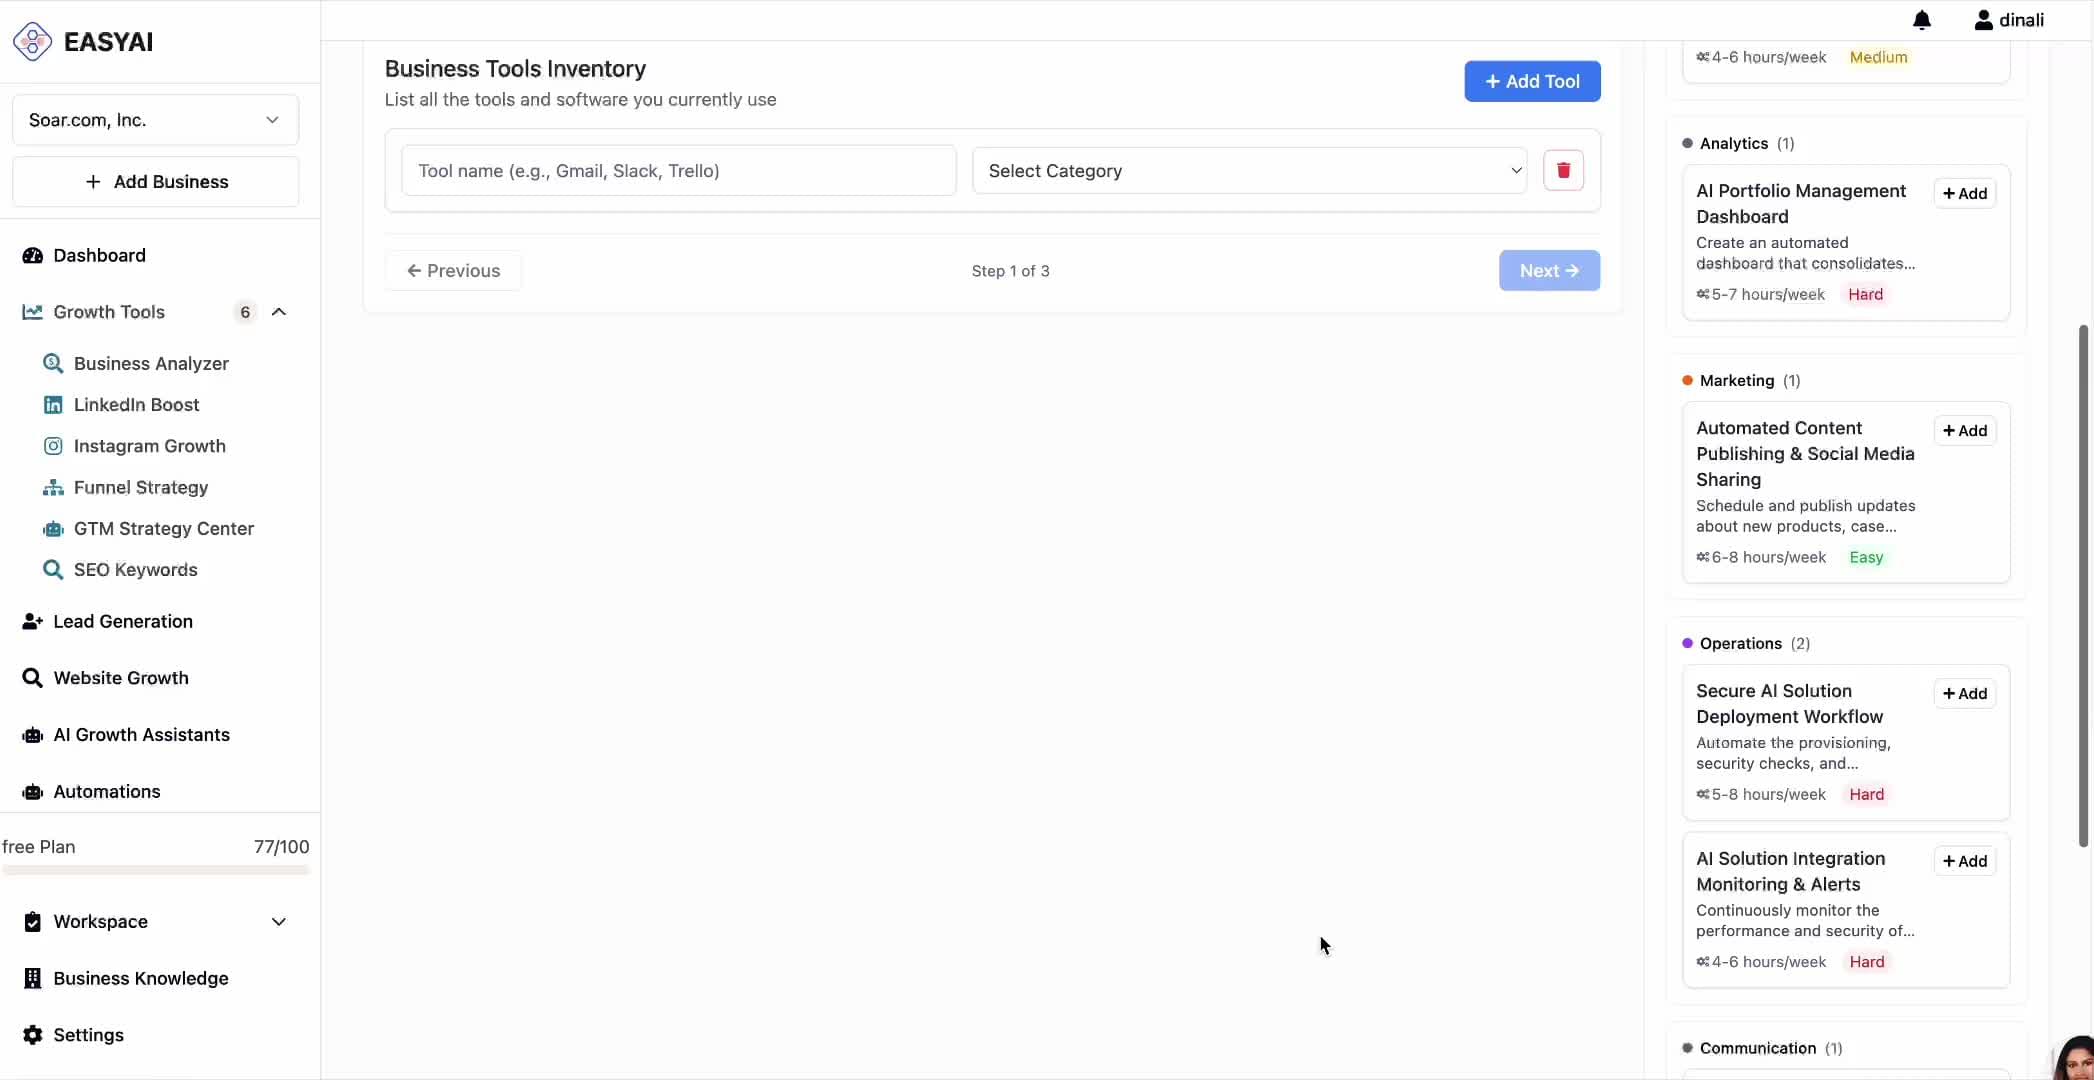Click the Dashboard gauge icon

tap(33, 255)
